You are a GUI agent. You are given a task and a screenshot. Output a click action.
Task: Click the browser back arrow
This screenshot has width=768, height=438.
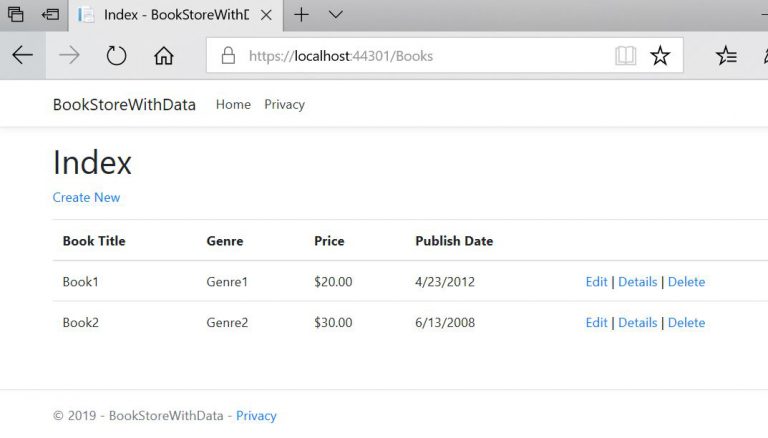(22, 56)
